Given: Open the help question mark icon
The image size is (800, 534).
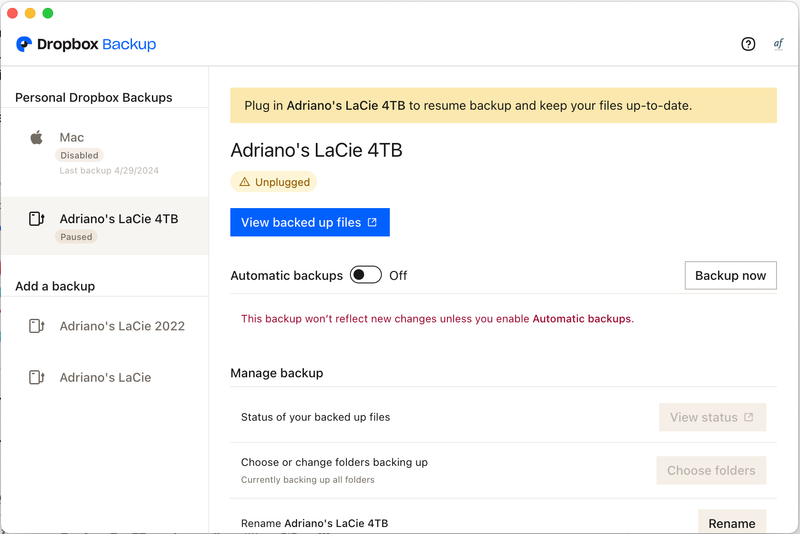Looking at the screenshot, I should (748, 44).
